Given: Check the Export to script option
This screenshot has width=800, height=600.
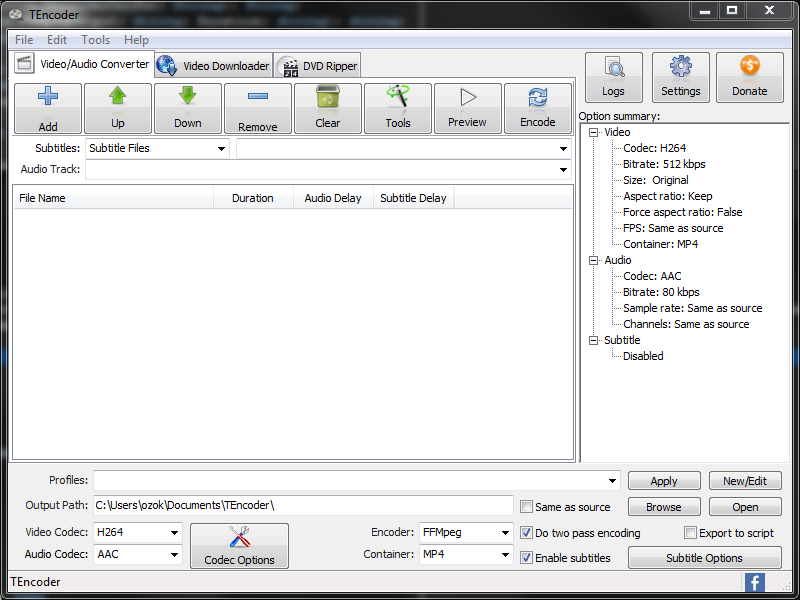Looking at the screenshot, I should [x=690, y=533].
